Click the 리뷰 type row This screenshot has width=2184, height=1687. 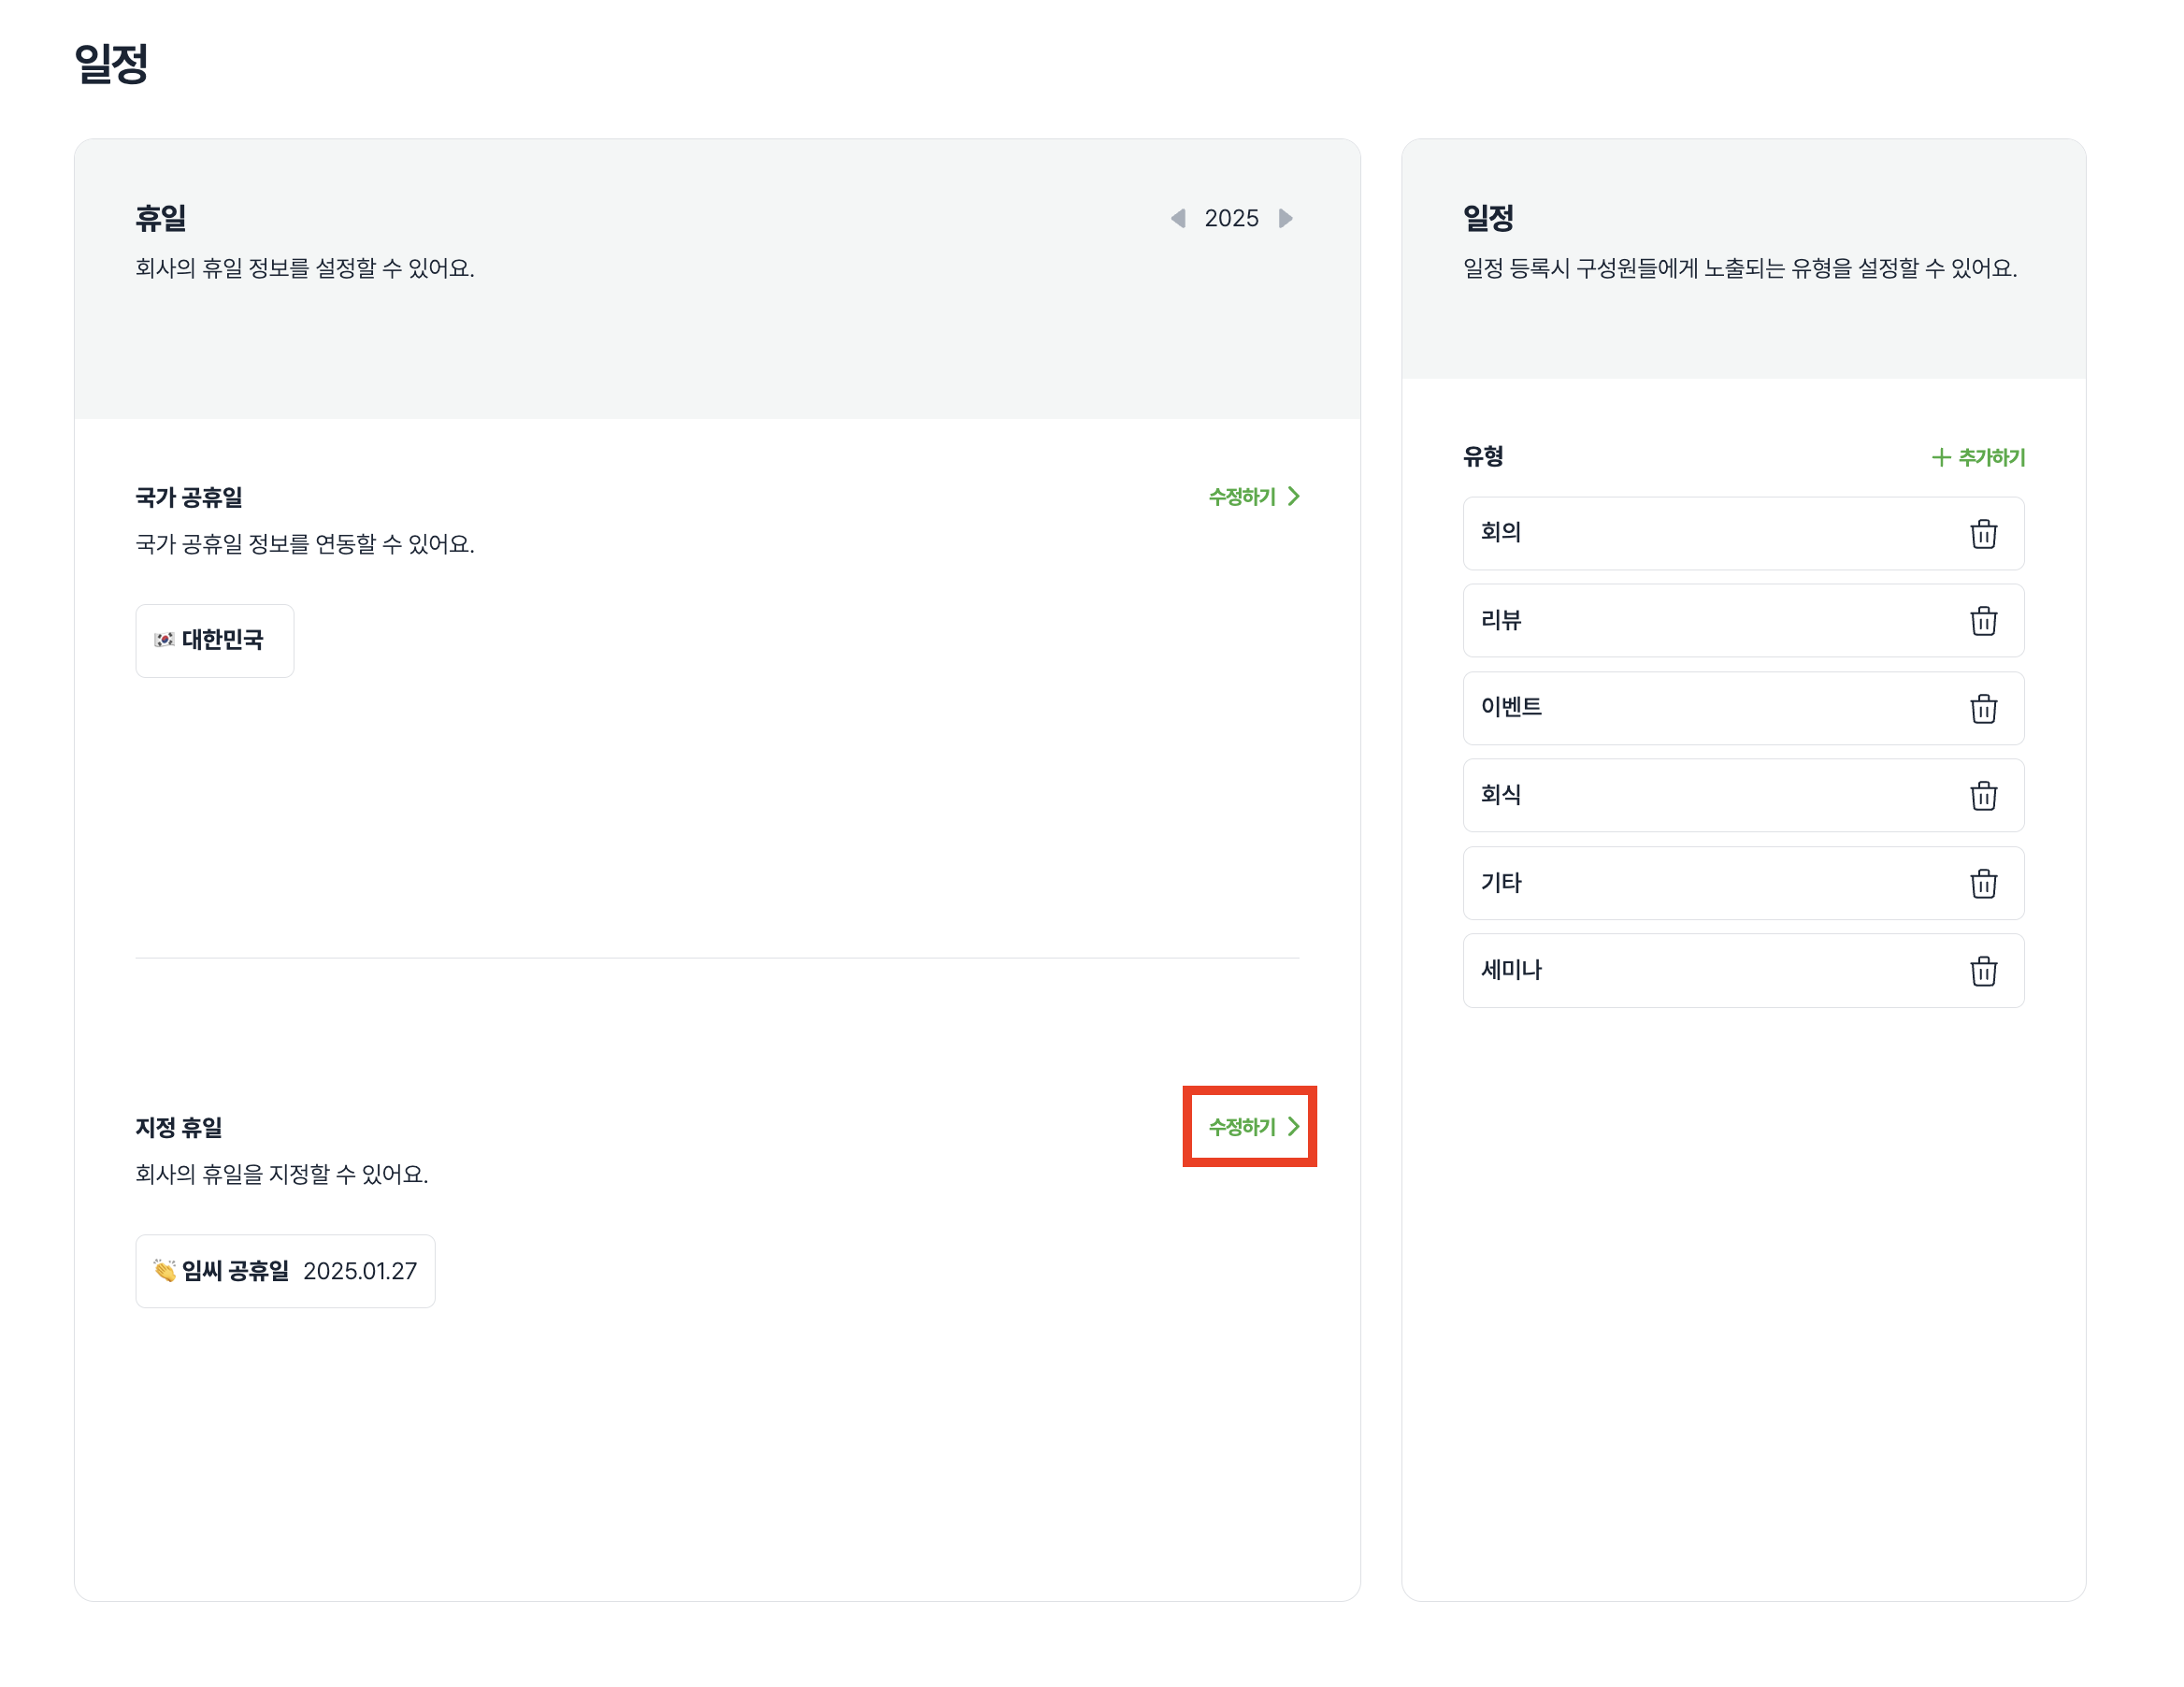[x=1700, y=620]
